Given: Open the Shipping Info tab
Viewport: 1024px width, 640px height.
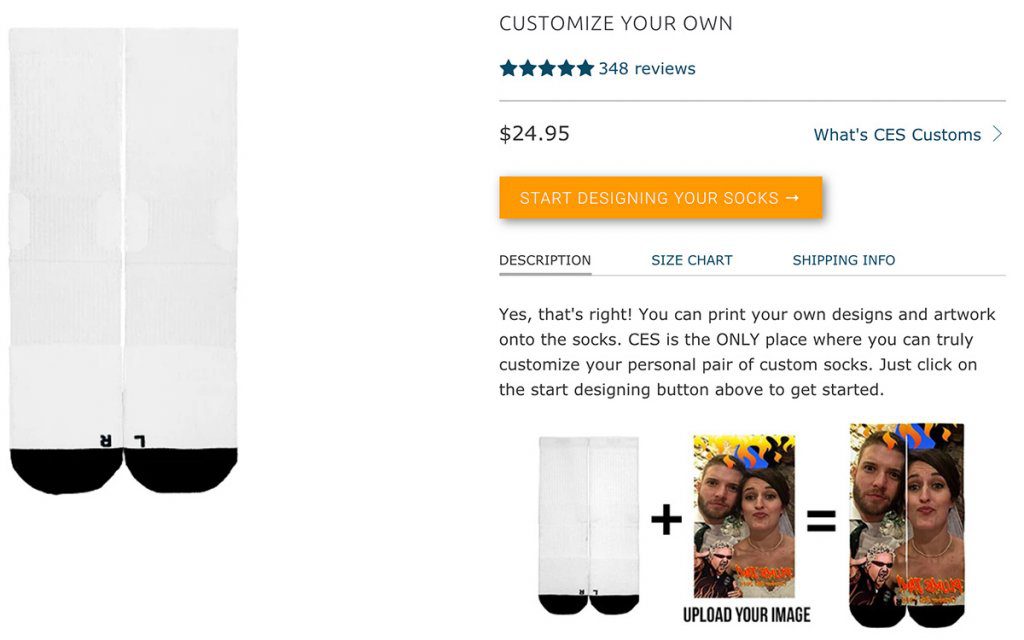Looking at the screenshot, I should point(844,260).
